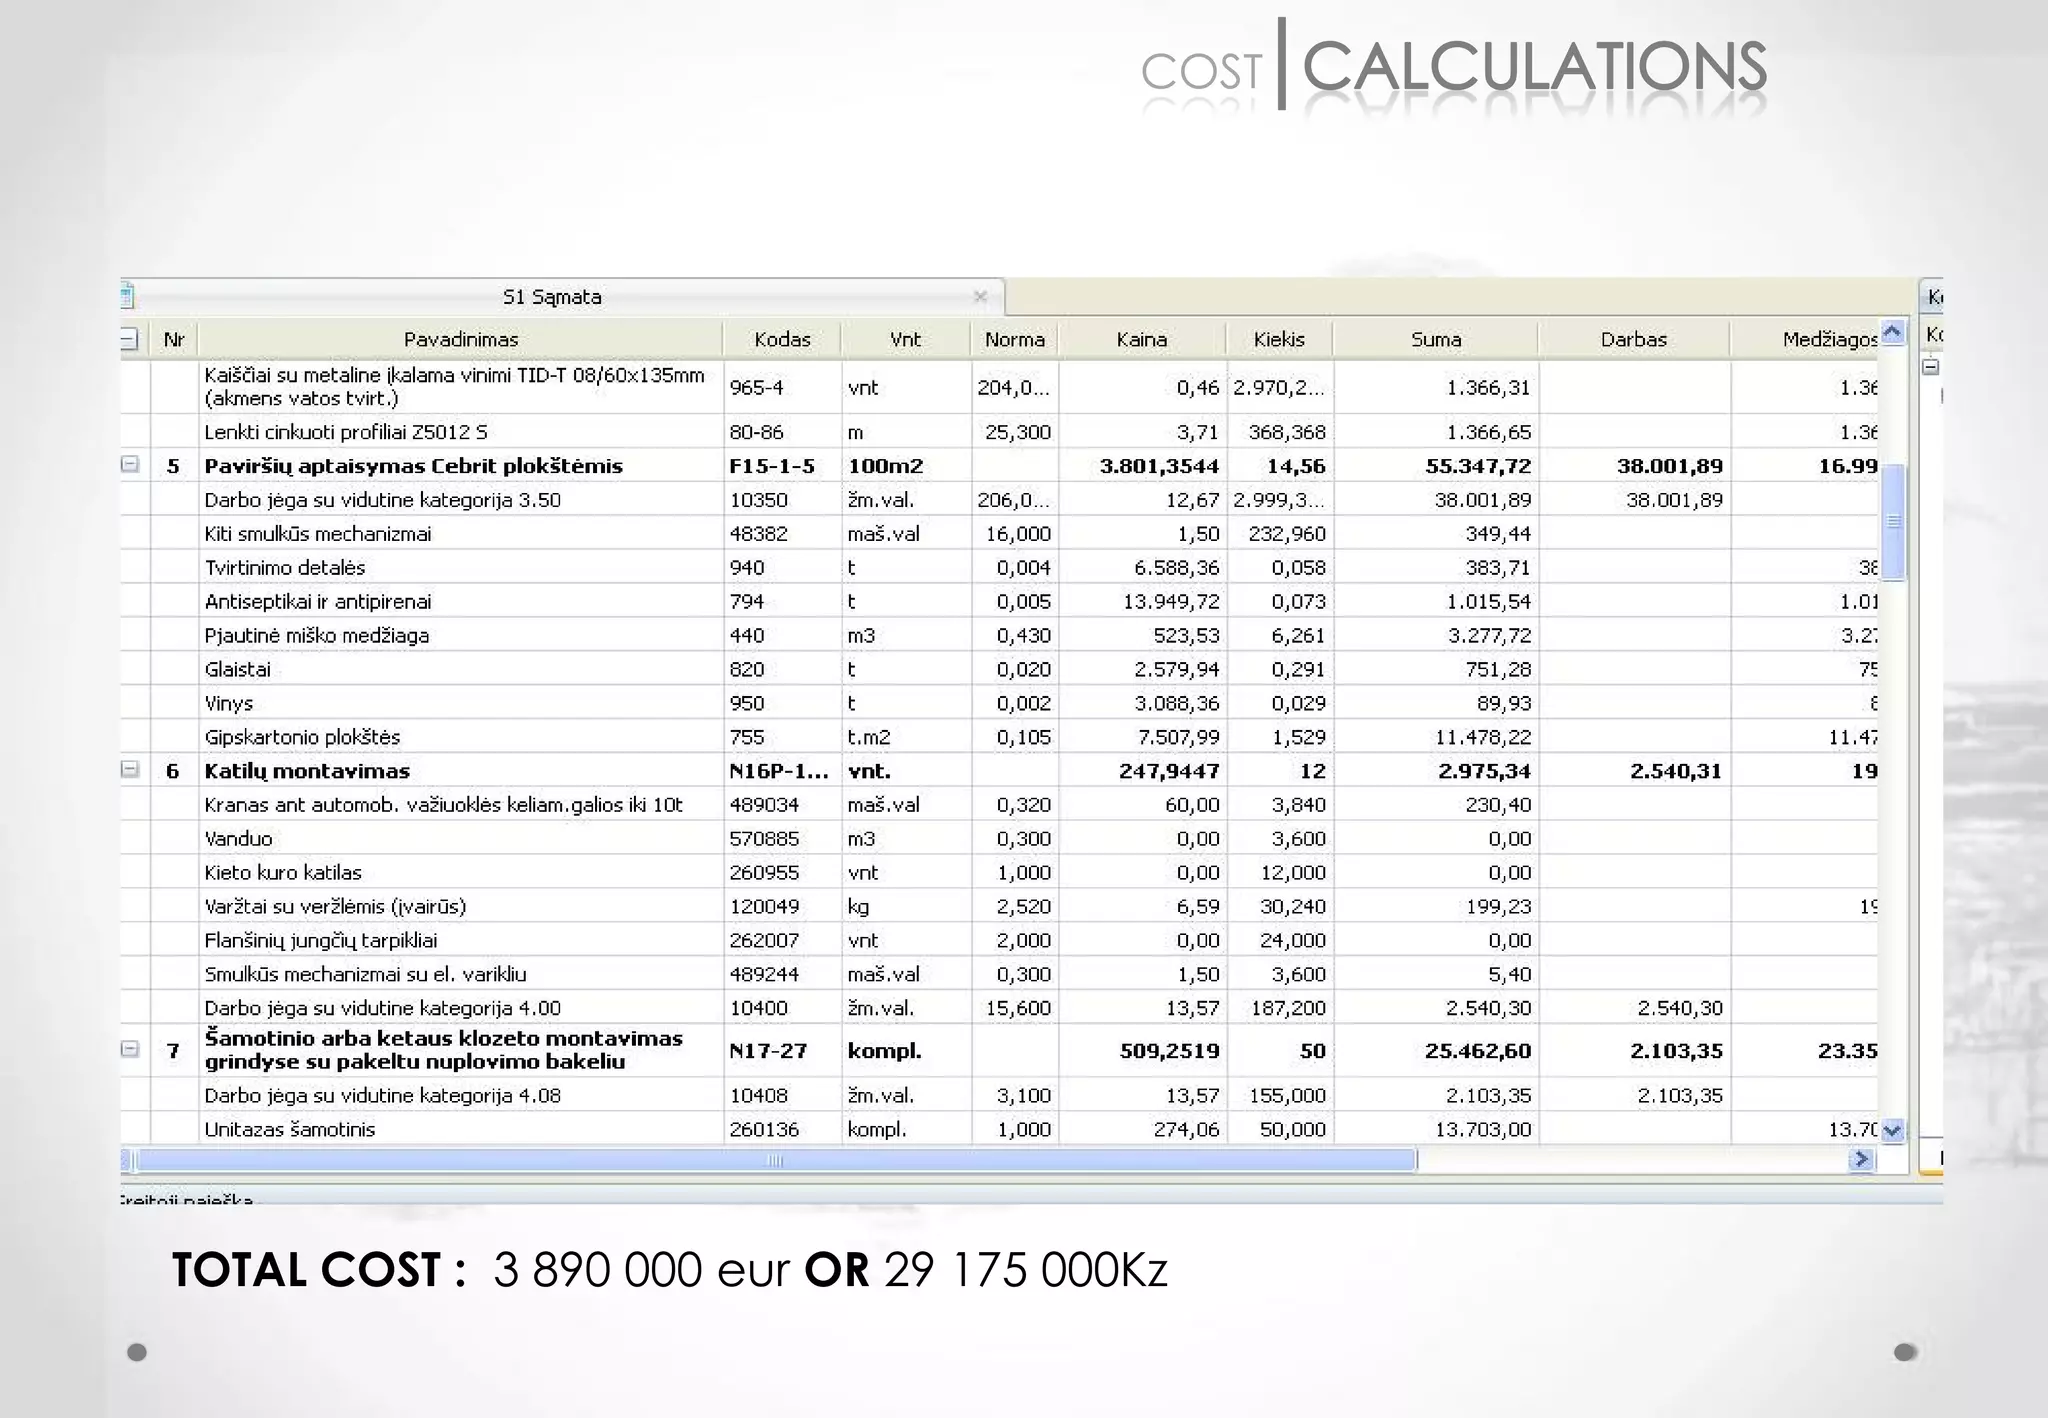Click horizontal scrollbar right arrow
This screenshot has width=2048, height=1418.
coord(1861,1159)
